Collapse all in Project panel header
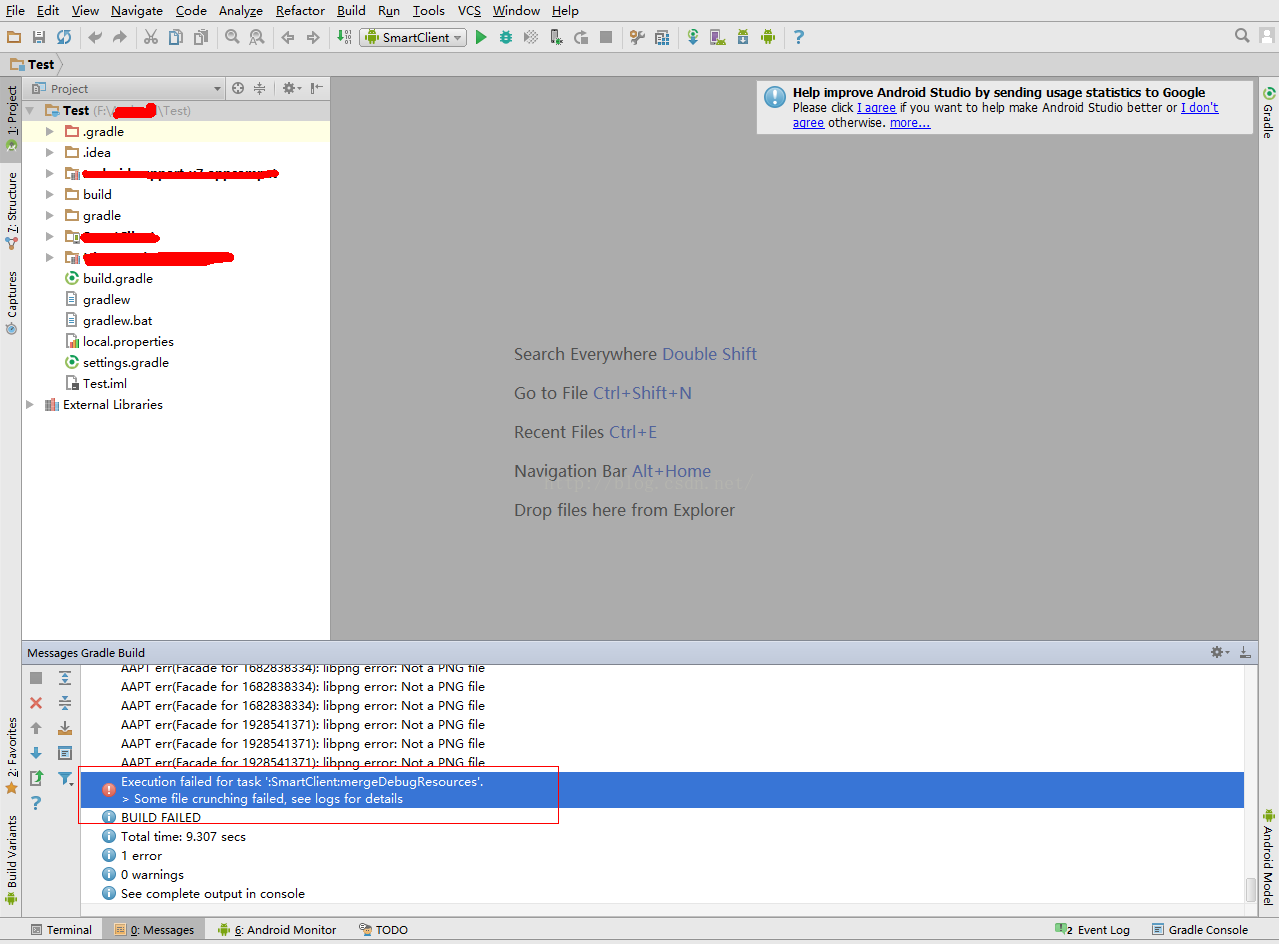Viewport: 1279px width, 944px height. 260,89
